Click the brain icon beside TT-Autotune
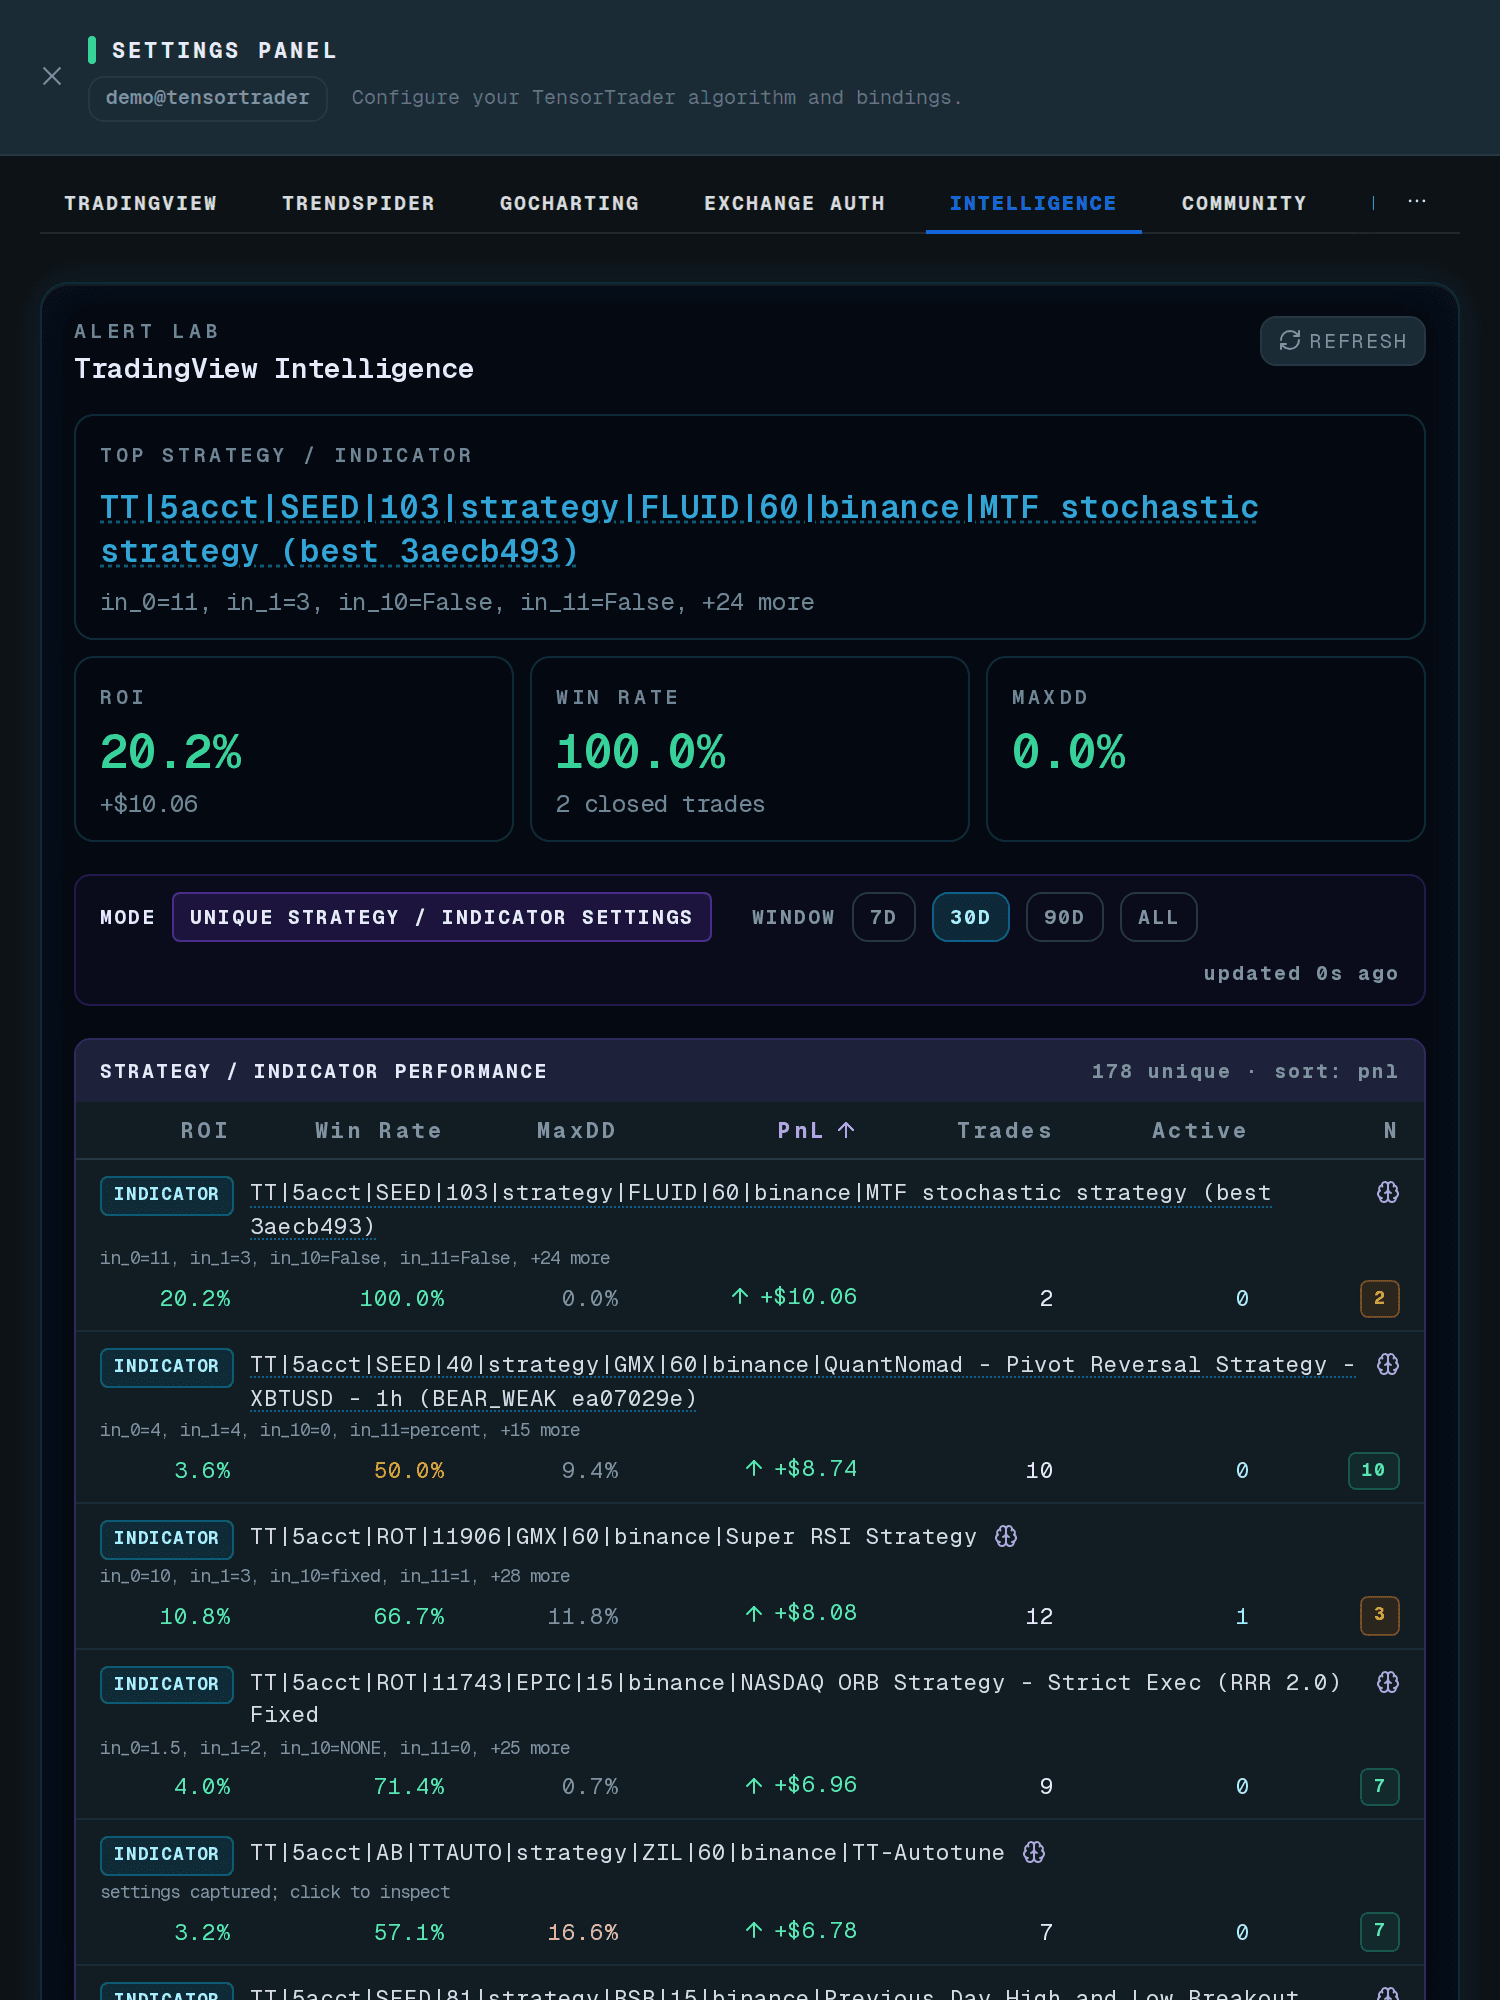This screenshot has width=1500, height=2000. tap(1034, 1852)
